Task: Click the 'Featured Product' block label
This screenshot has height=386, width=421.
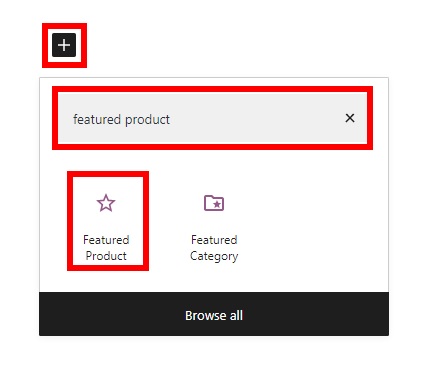Action: pos(106,248)
